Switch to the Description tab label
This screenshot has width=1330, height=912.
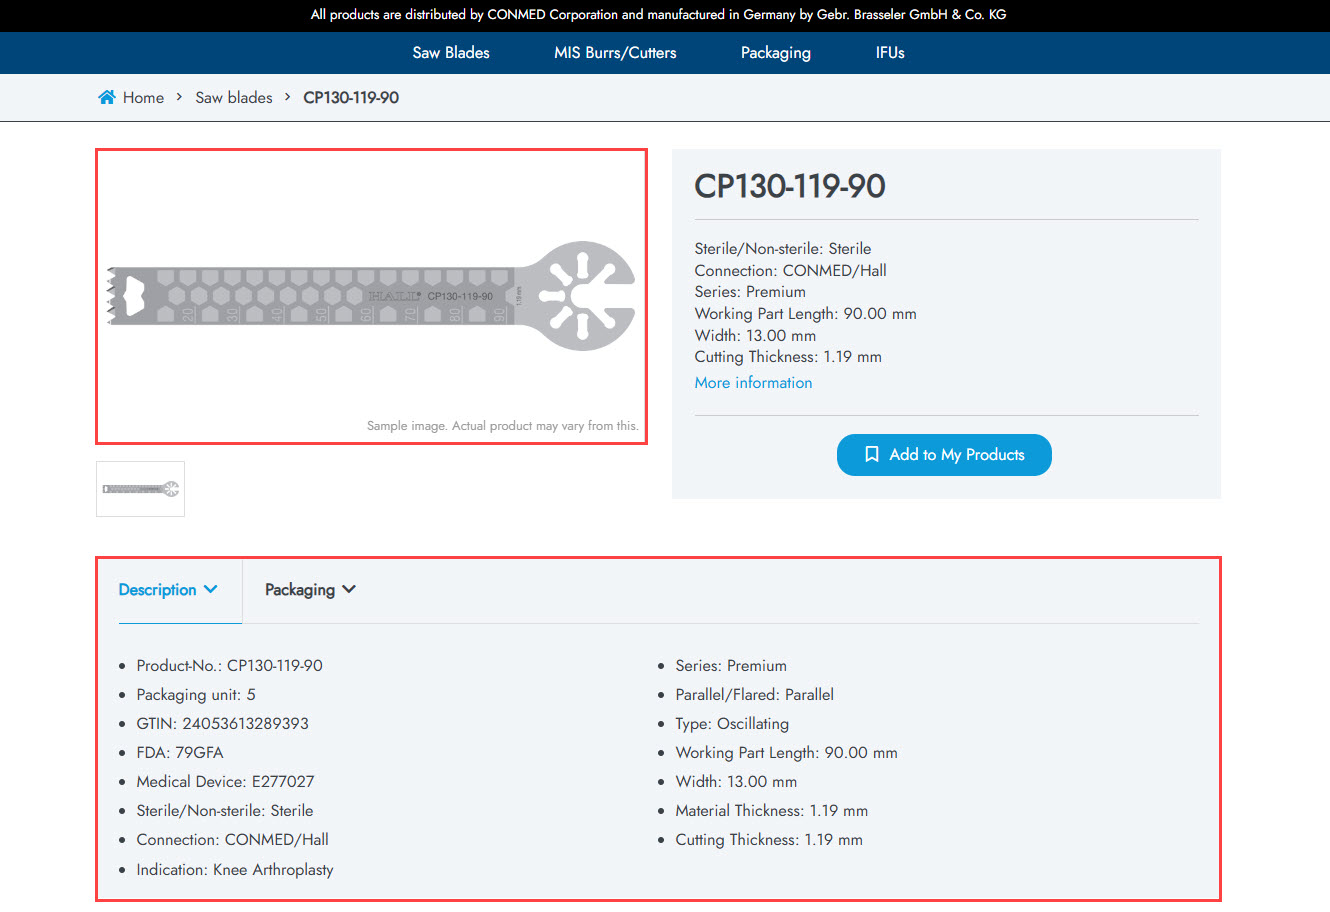click(157, 590)
